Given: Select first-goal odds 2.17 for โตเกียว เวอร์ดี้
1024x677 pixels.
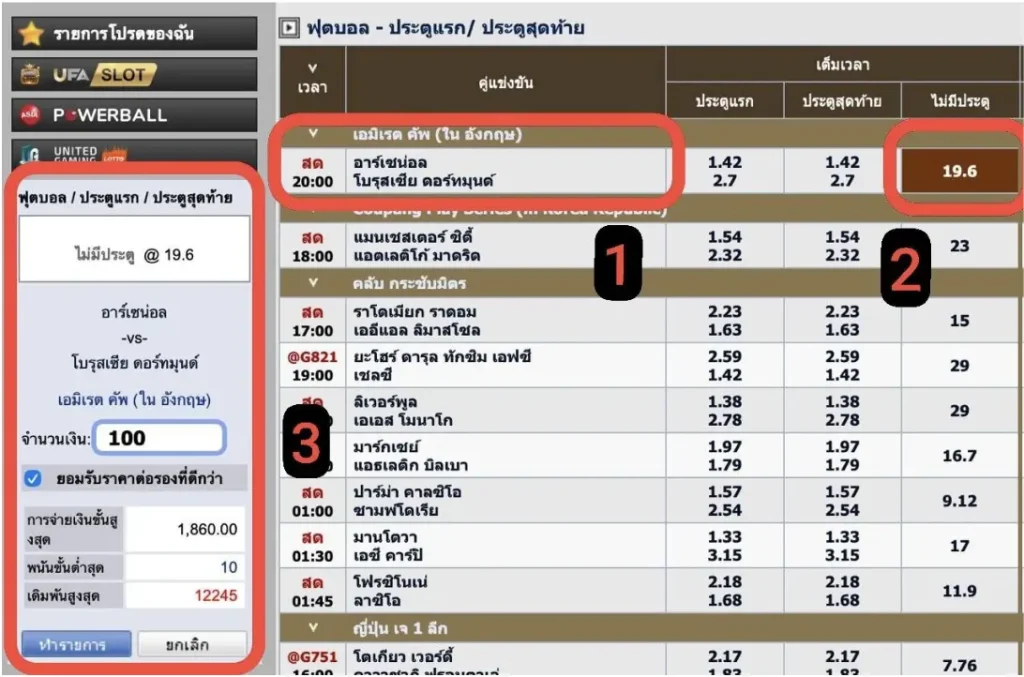Looking at the screenshot, I should [x=725, y=656].
